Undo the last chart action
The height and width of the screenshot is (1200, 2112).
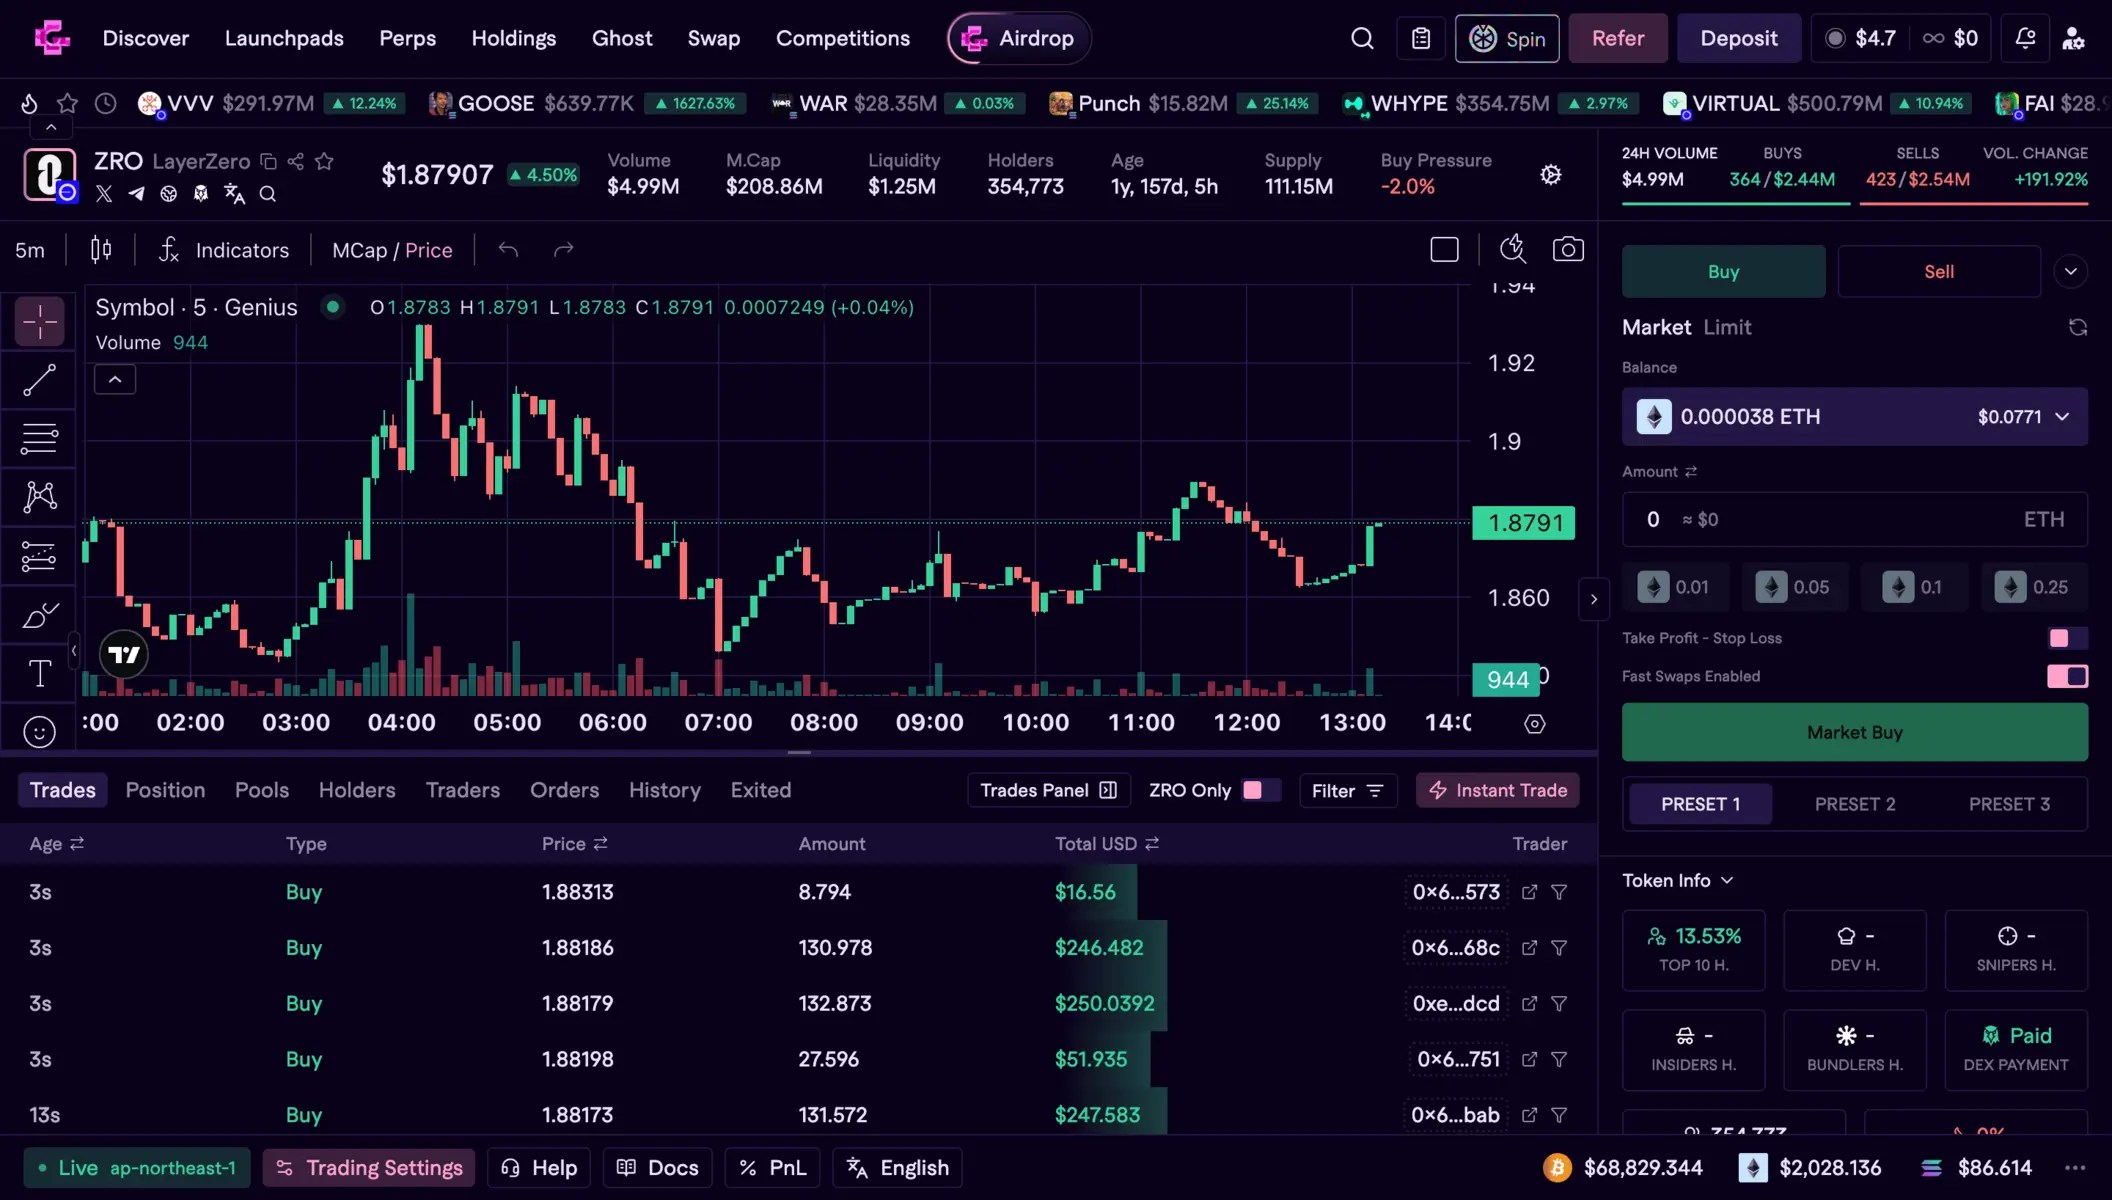click(x=508, y=250)
